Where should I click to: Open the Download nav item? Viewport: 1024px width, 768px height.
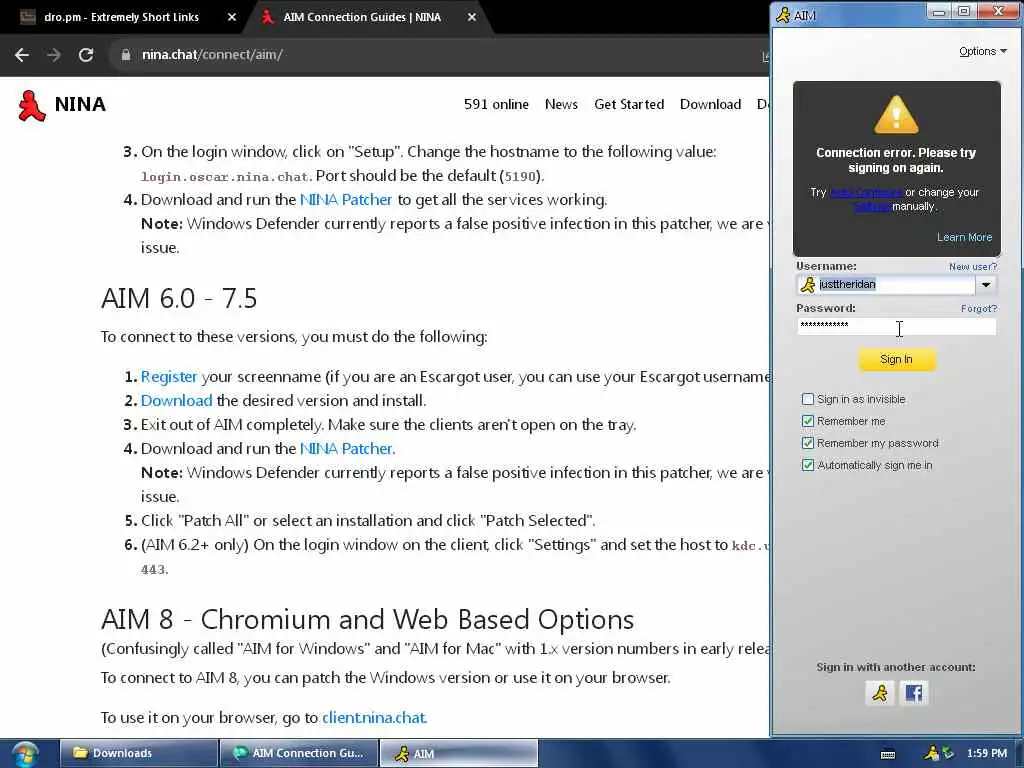711,104
